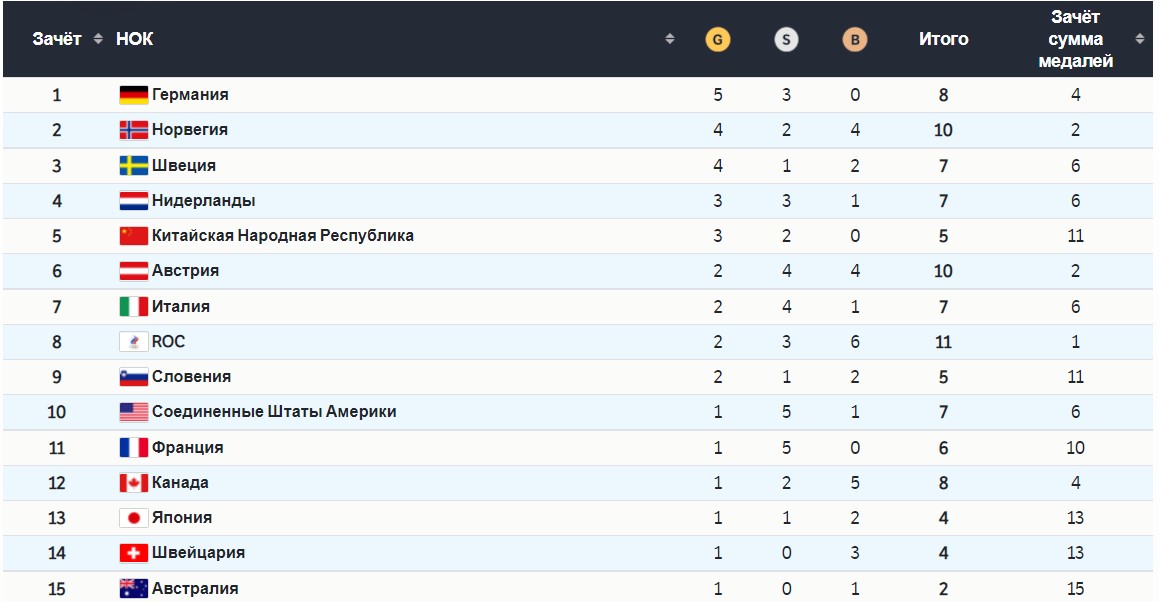The image size is (1159, 602).
Task: Select the Словения table row name
Action: tap(191, 377)
